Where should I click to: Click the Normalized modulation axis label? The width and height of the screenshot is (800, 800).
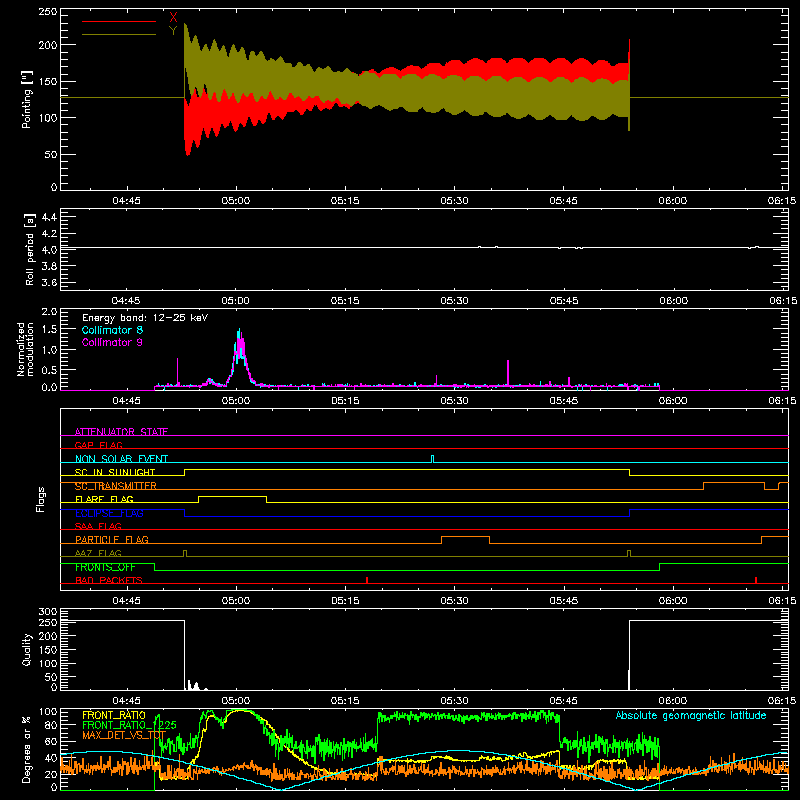(x=24, y=349)
